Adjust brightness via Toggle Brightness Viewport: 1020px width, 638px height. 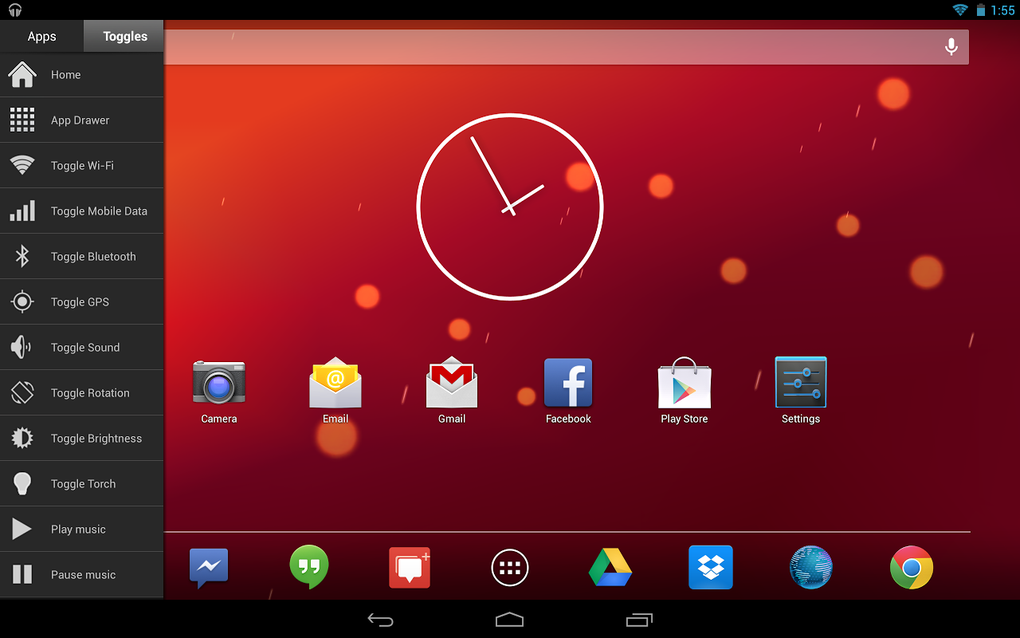[80, 438]
